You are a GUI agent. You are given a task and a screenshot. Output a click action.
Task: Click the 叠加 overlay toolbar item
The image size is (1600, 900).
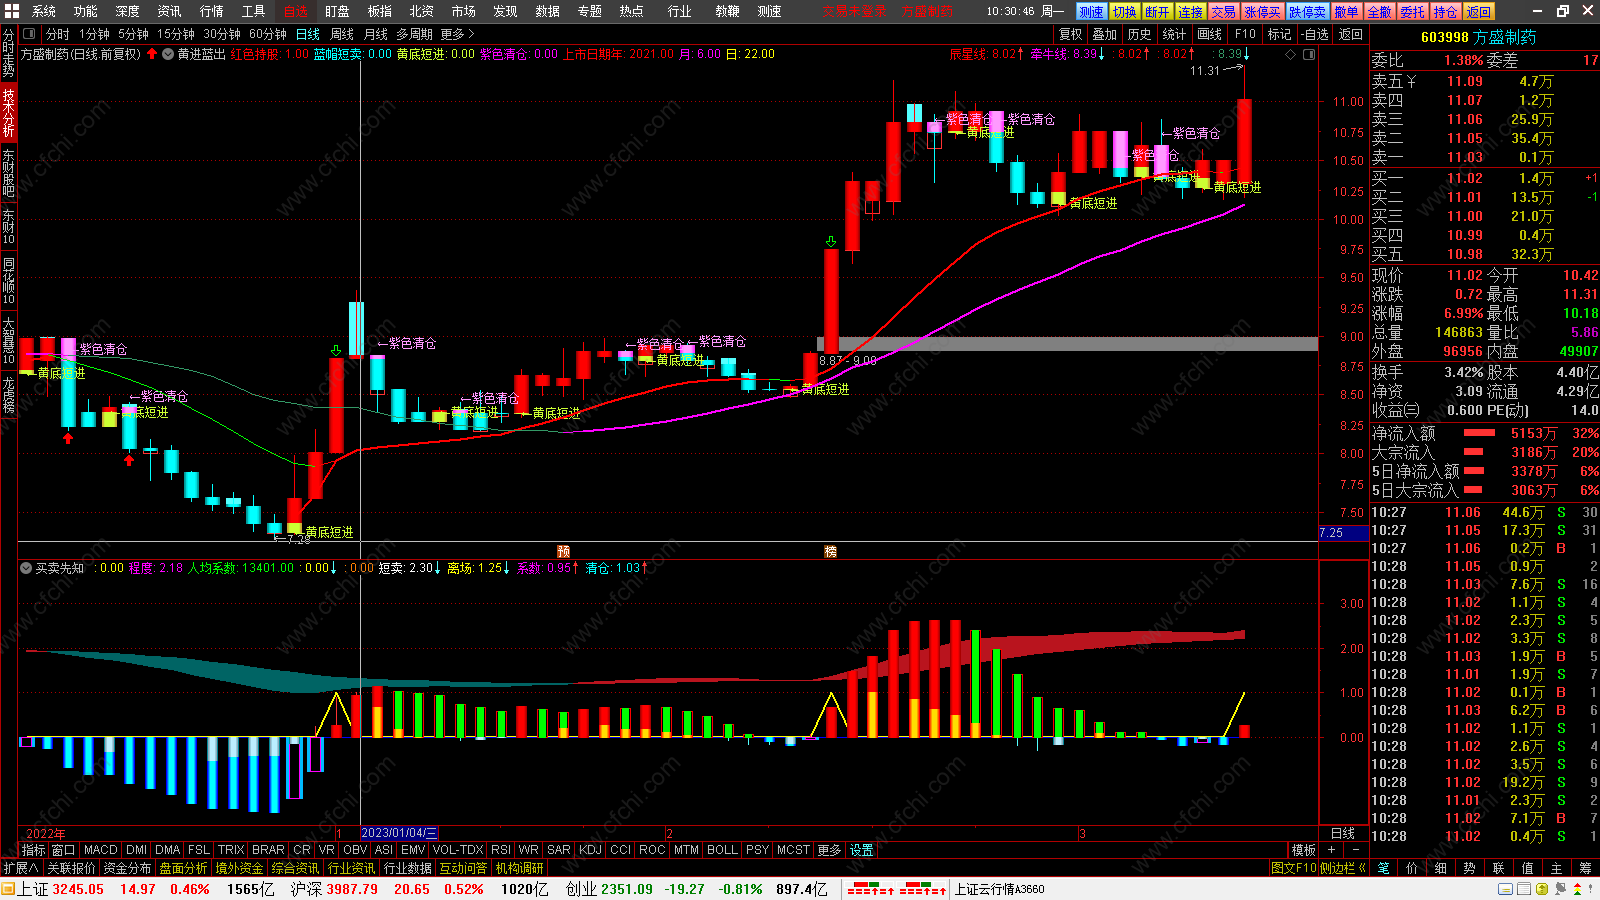click(1105, 34)
